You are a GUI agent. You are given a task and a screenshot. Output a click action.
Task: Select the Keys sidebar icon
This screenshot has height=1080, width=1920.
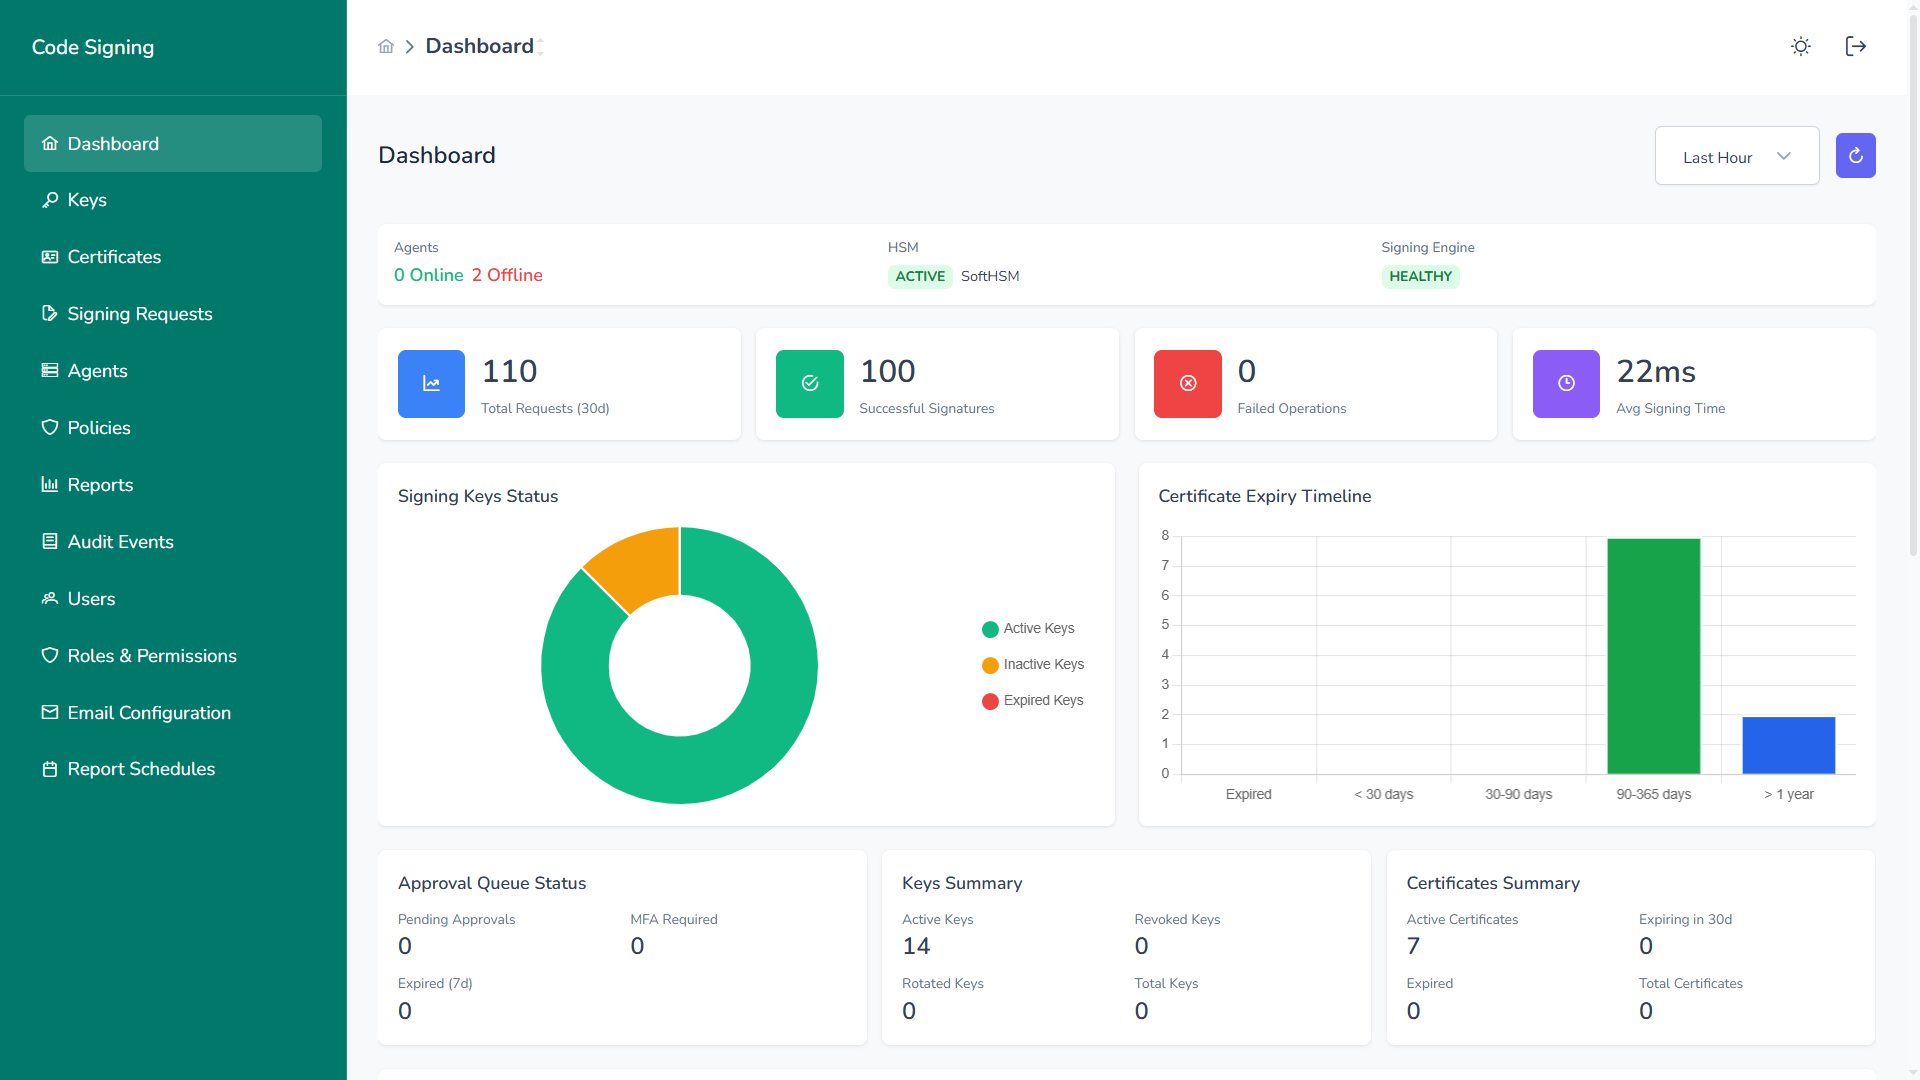(x=49, y=200)
